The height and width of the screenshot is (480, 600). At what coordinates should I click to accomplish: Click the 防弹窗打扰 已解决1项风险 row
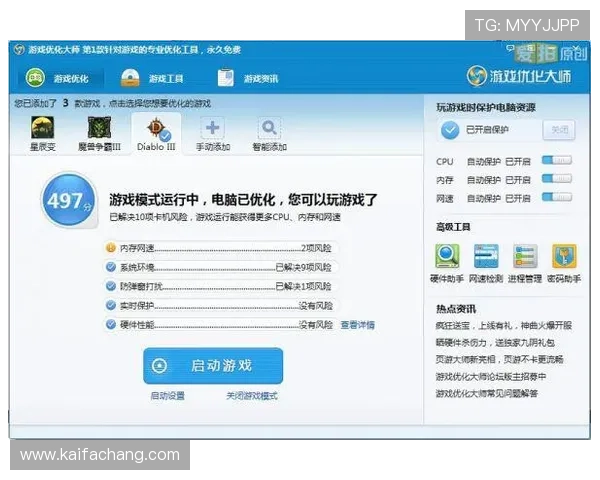(221, 286)
